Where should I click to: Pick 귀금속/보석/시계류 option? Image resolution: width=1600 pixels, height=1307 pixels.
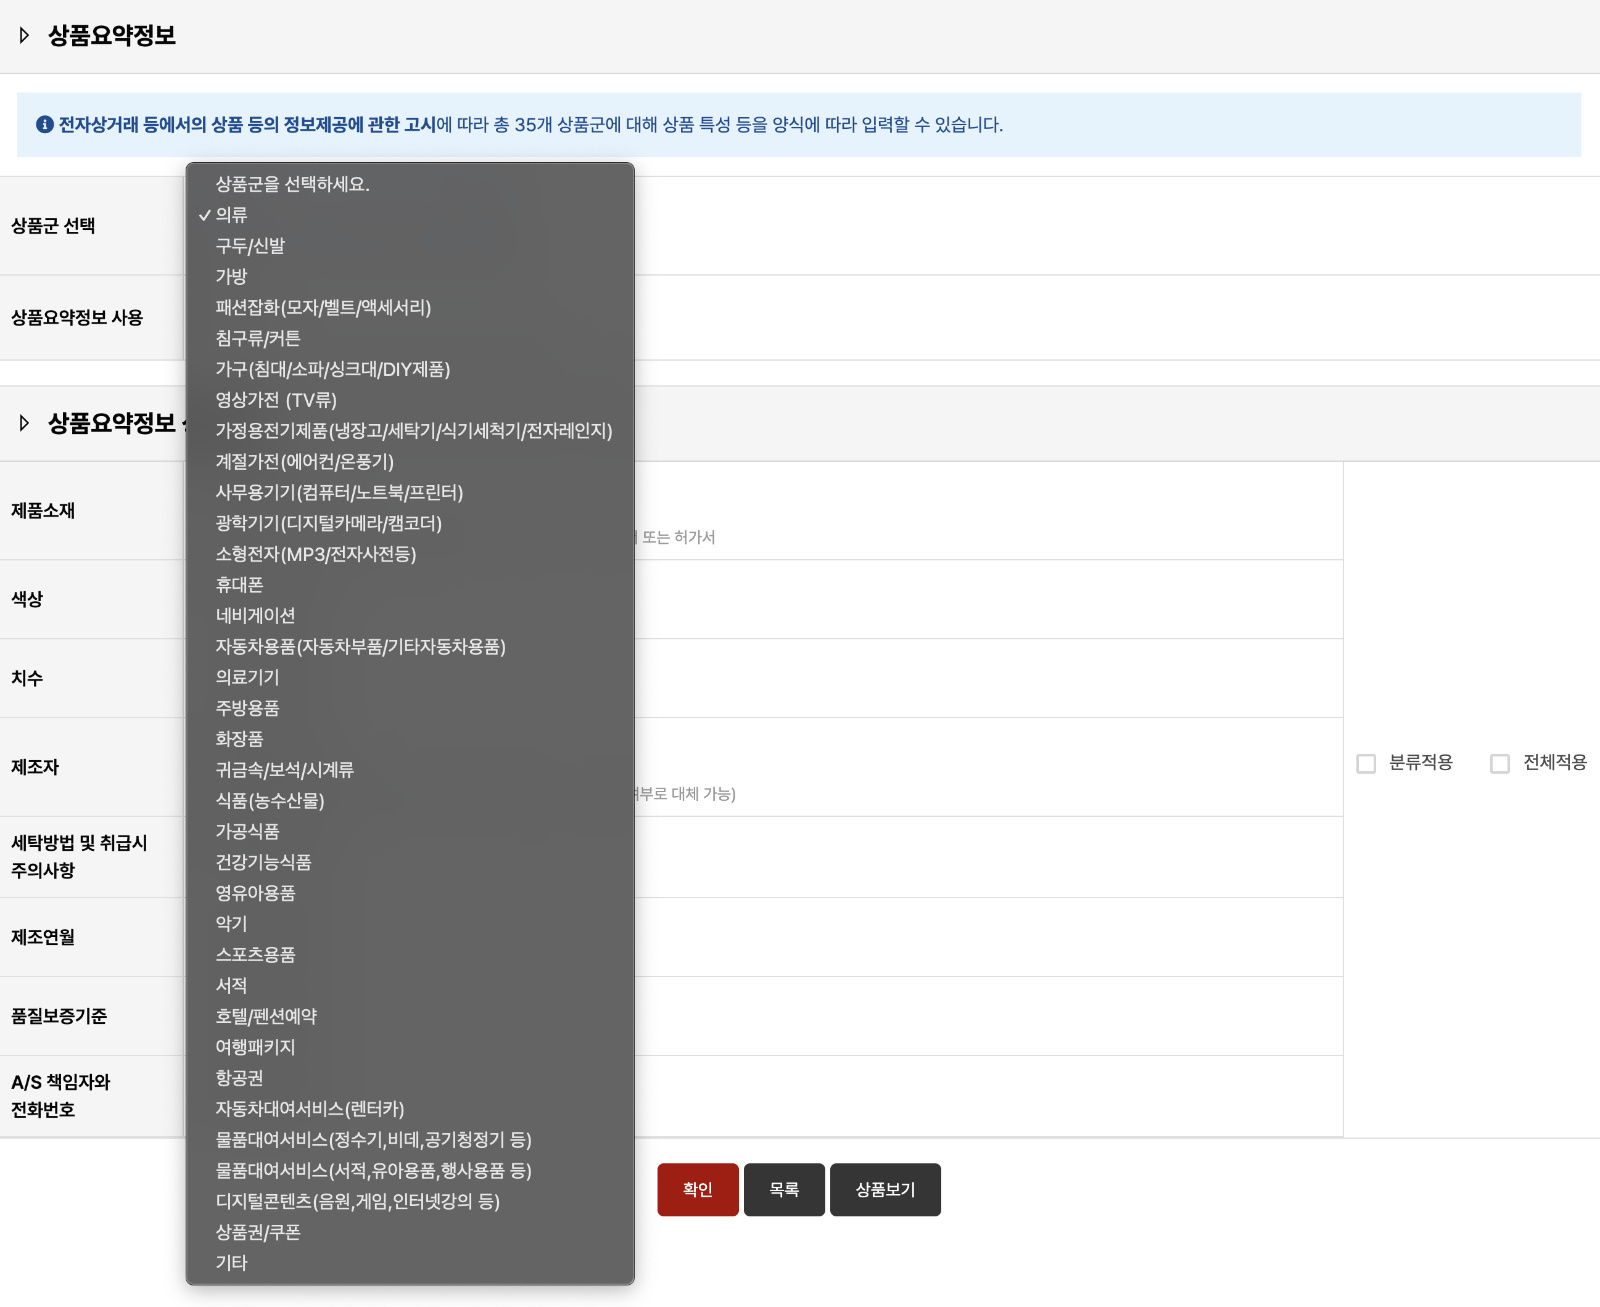(410, 770)
